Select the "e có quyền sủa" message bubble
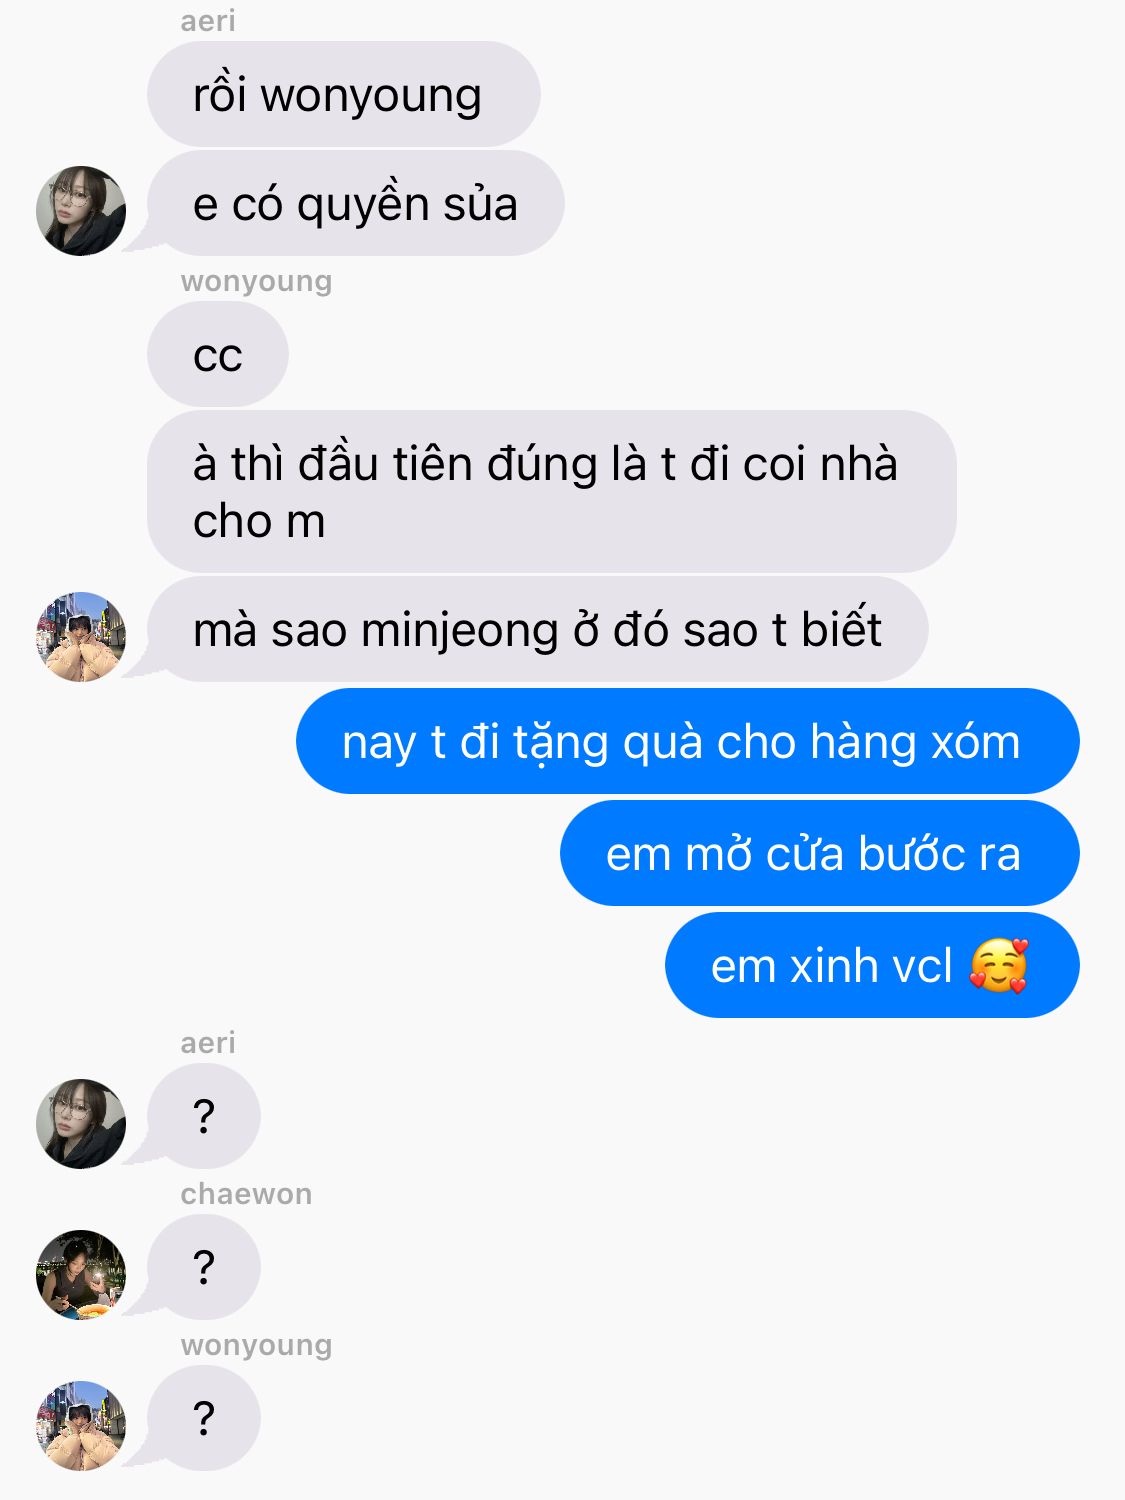1125x1500 pixels. [356, 204]
